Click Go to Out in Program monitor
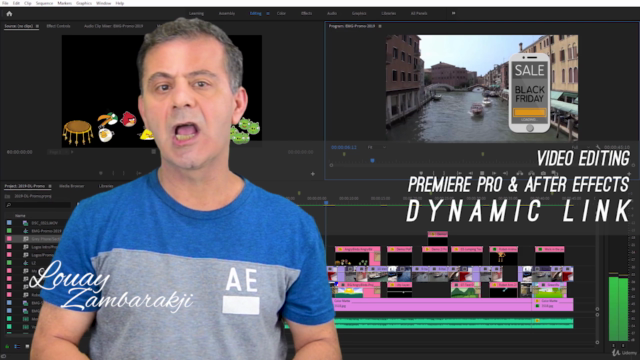This screenshot has height=360, width=640. tap(505, 173)
